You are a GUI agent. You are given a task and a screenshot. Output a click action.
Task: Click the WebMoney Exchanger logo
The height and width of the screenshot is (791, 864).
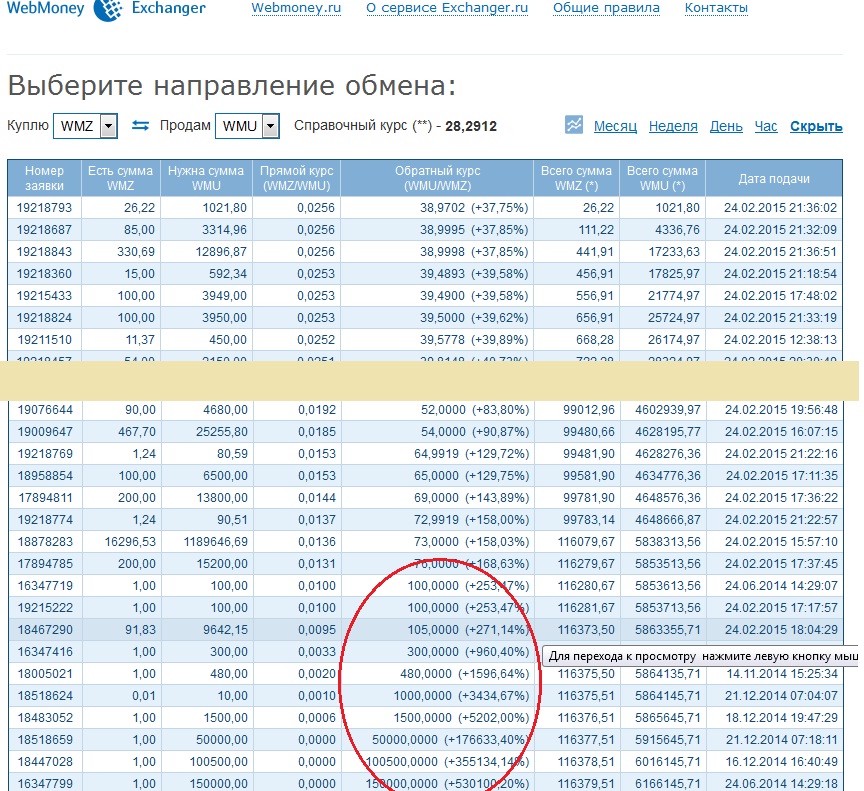(107, 9)
